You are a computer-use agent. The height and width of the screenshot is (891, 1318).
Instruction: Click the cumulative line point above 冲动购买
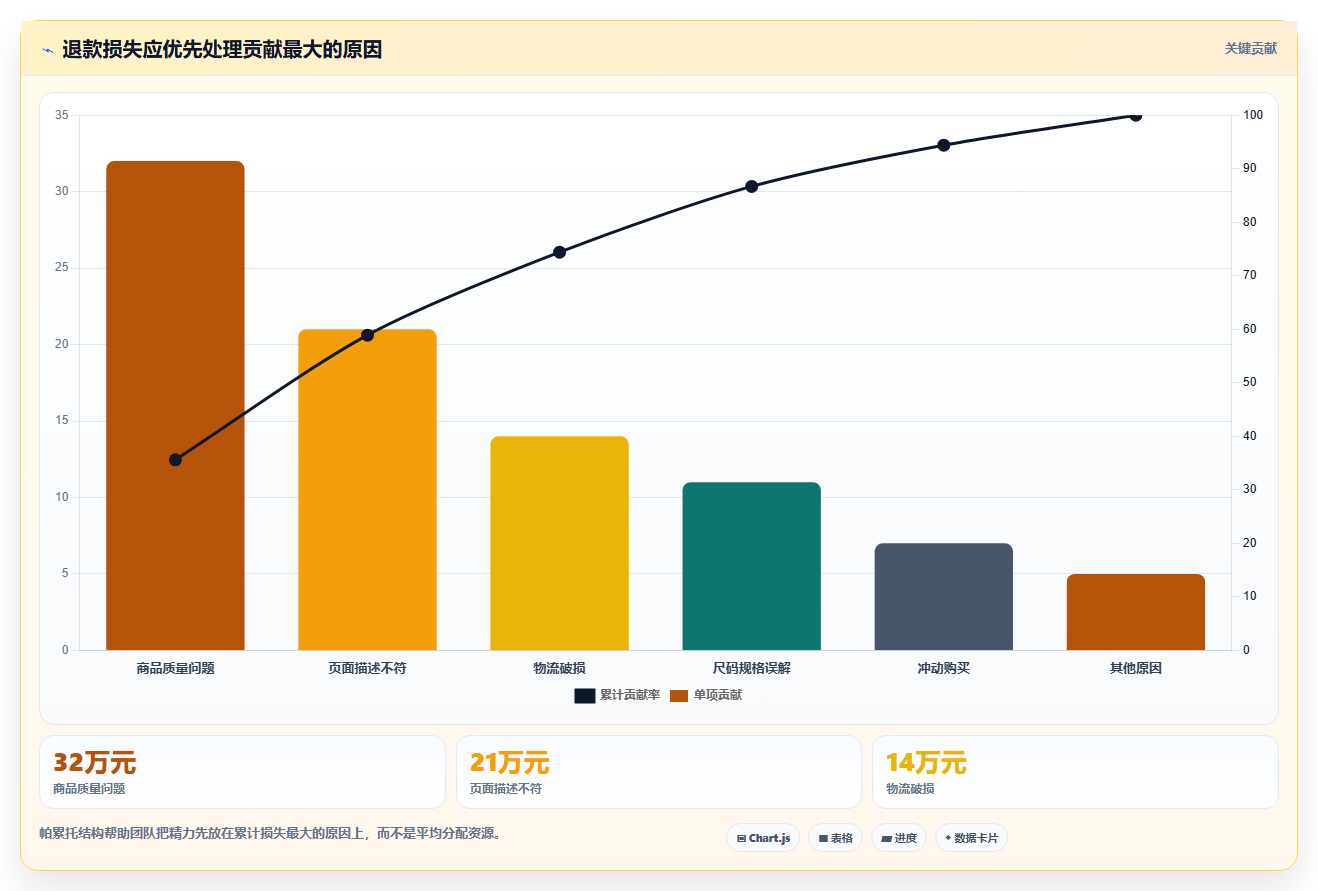943,145
